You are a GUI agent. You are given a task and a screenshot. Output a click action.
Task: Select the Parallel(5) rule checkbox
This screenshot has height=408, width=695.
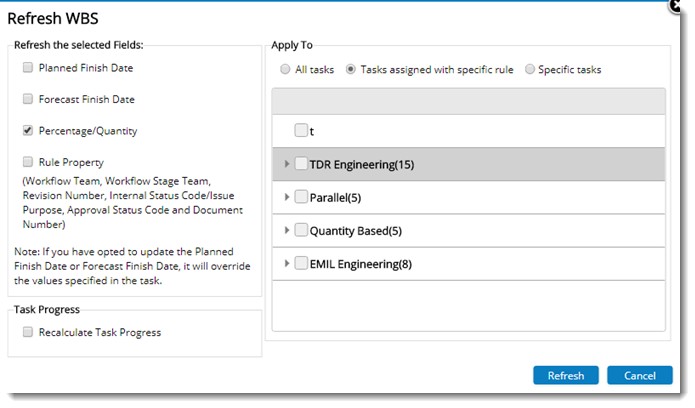(301, 197)
